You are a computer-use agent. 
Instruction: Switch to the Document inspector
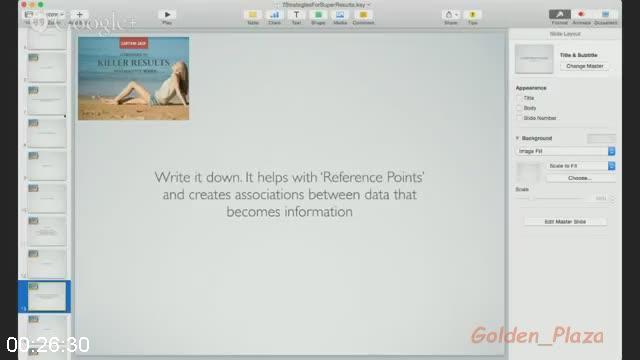coord(605,14)
